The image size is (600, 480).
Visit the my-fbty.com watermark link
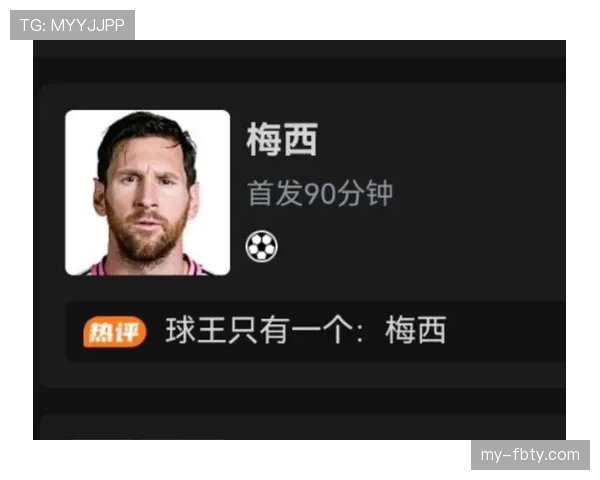530,455
